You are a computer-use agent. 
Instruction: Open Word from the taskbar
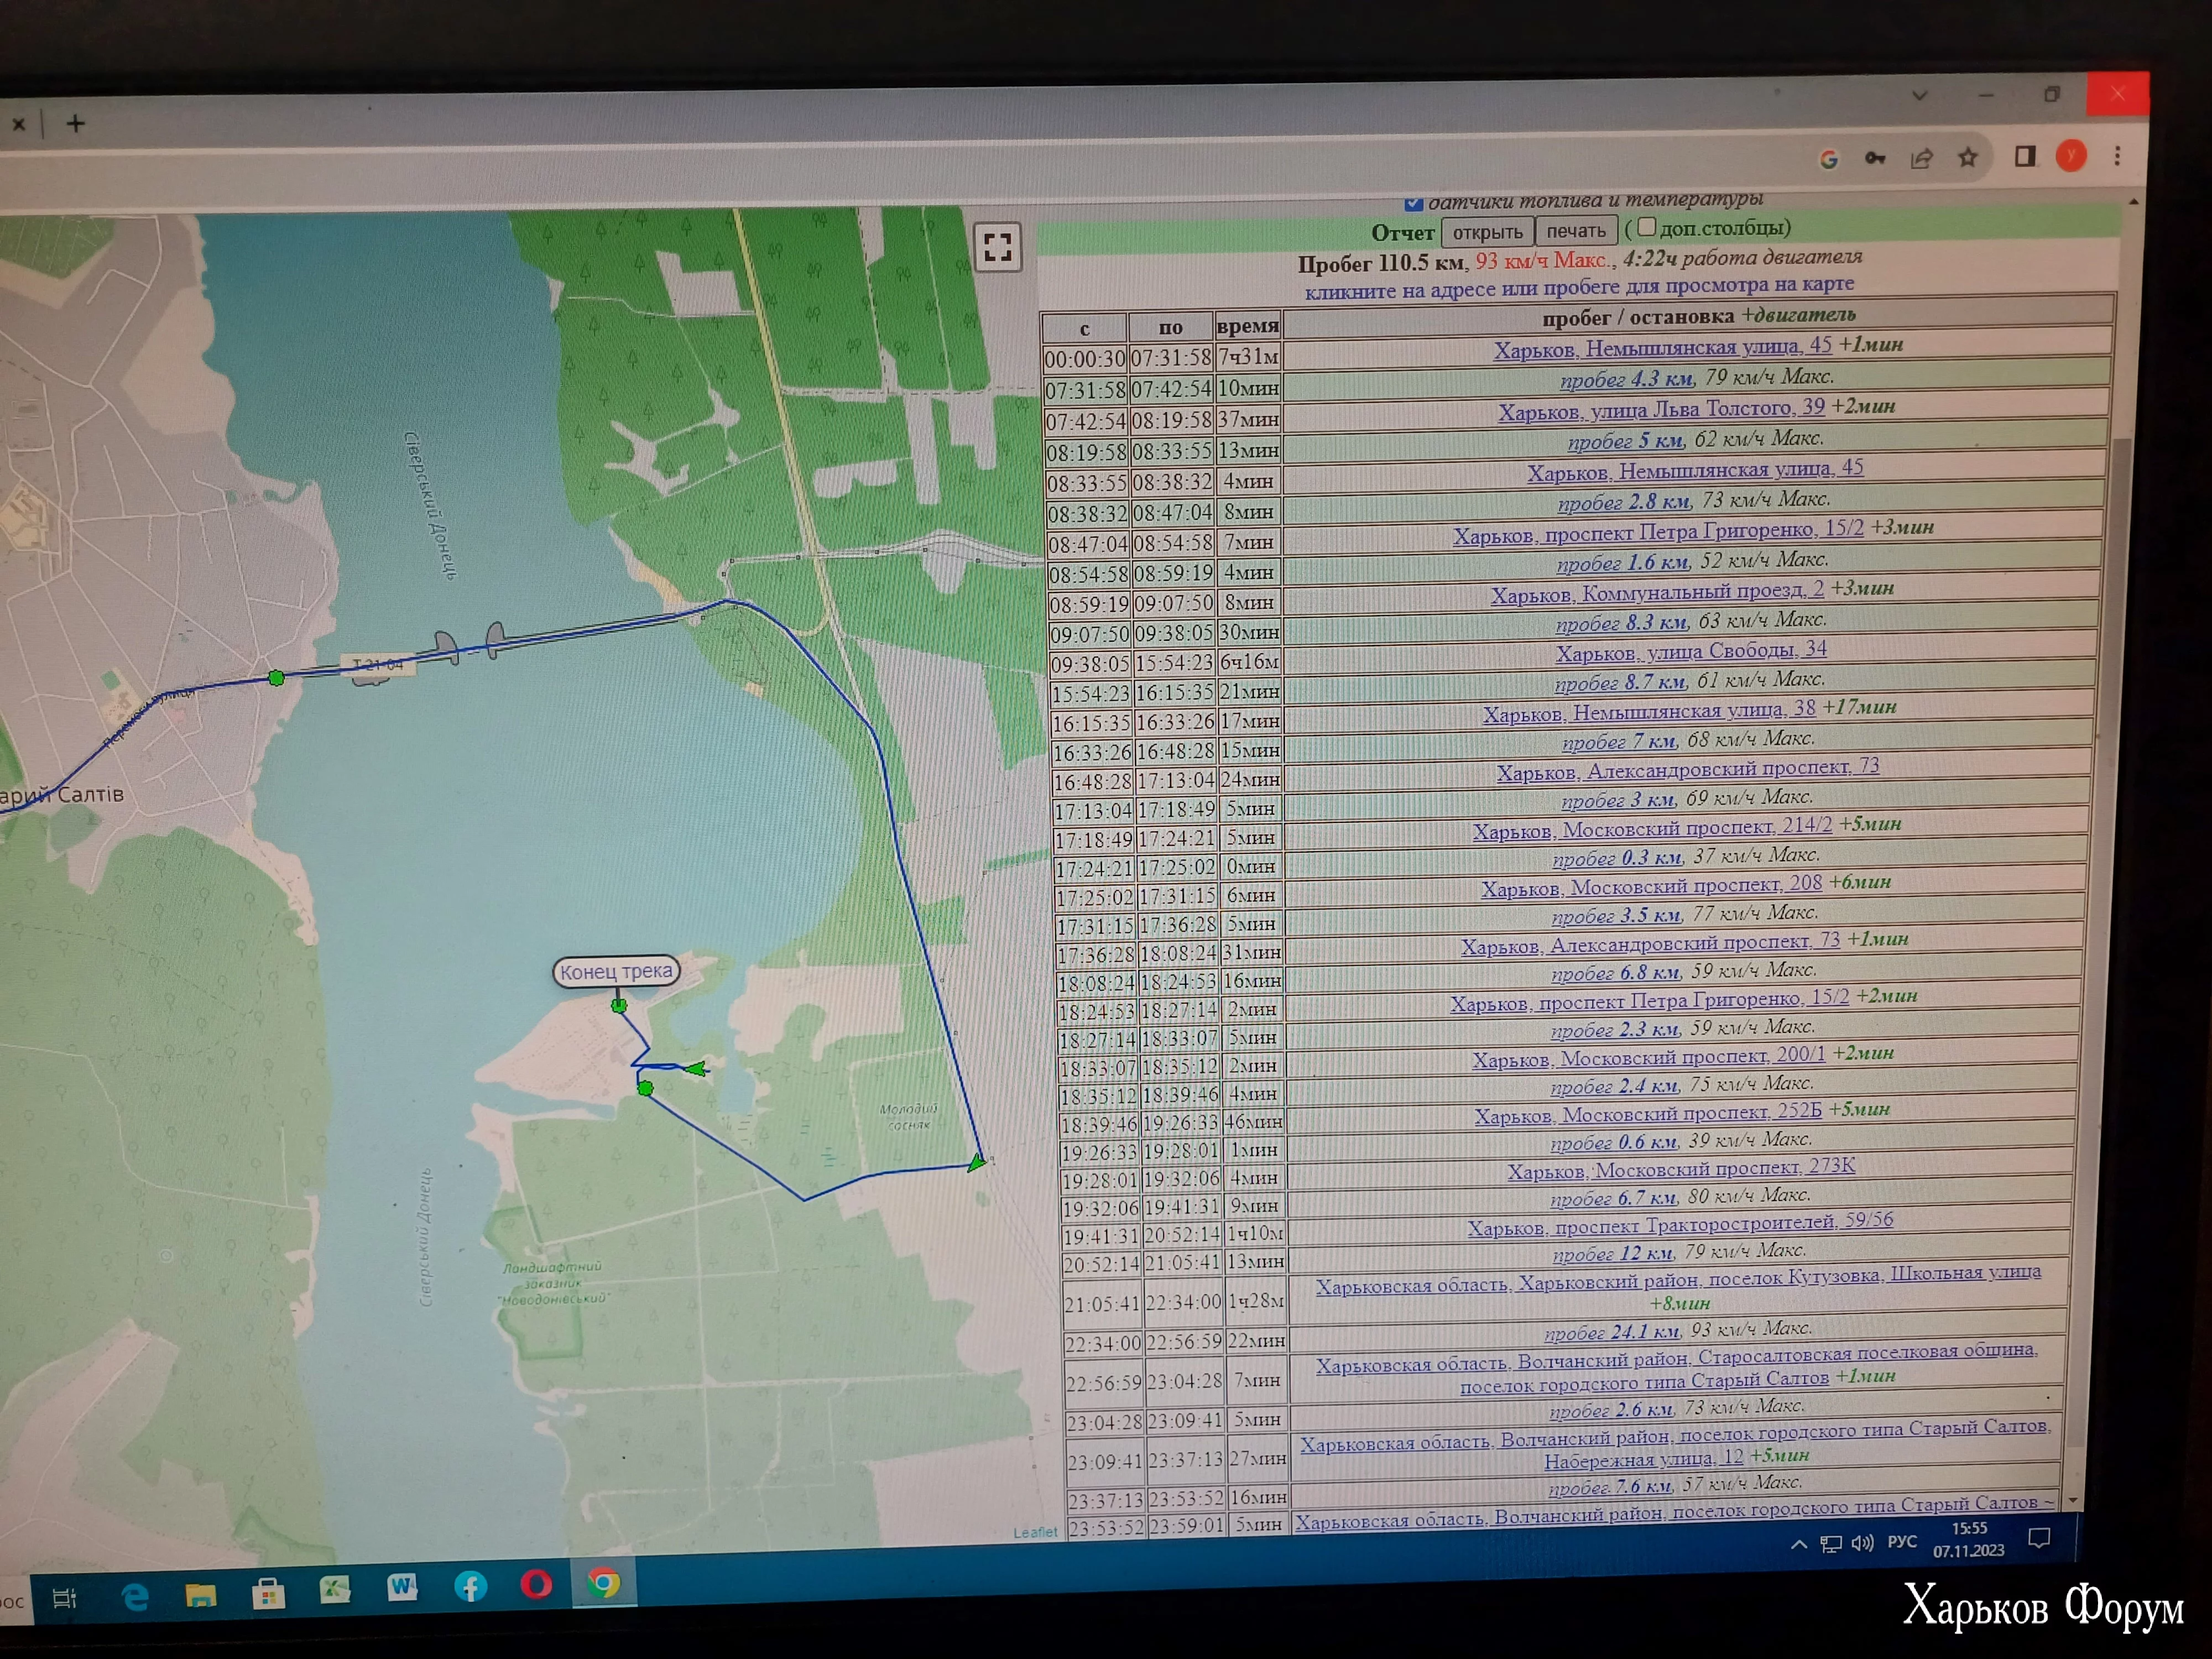click(402, 1588)
